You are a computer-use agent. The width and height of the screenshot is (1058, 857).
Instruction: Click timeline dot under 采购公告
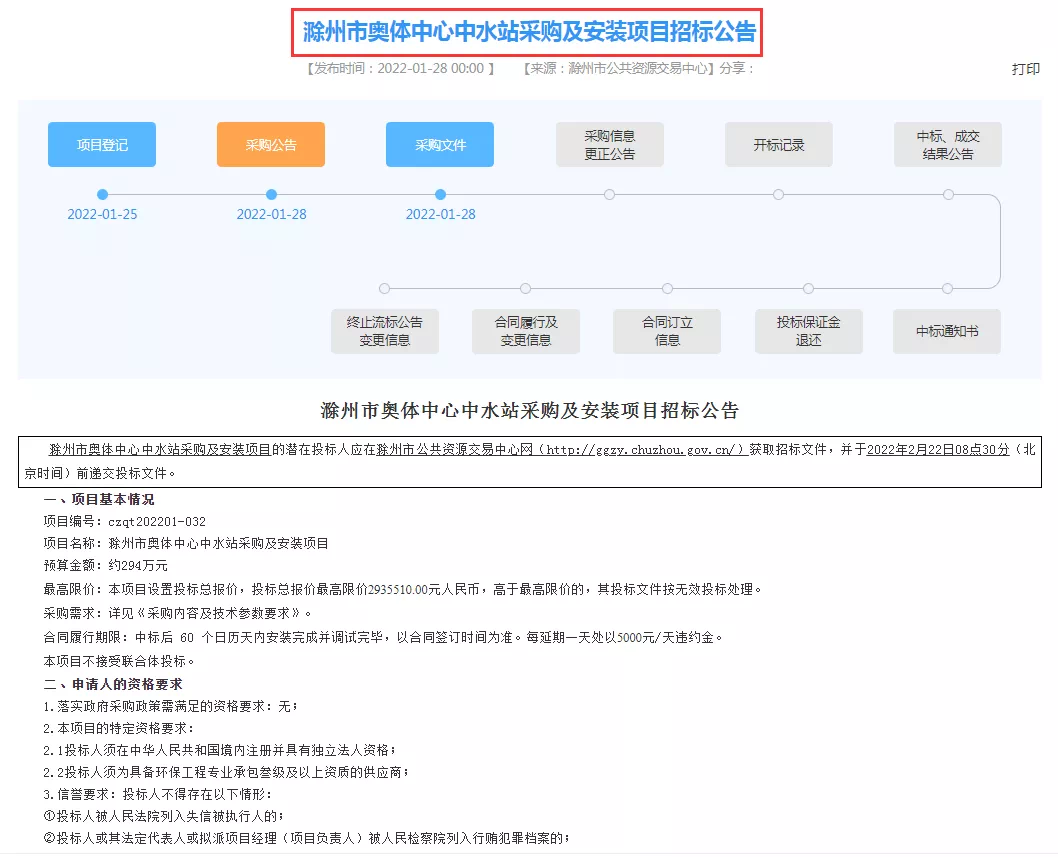[271, 195]
